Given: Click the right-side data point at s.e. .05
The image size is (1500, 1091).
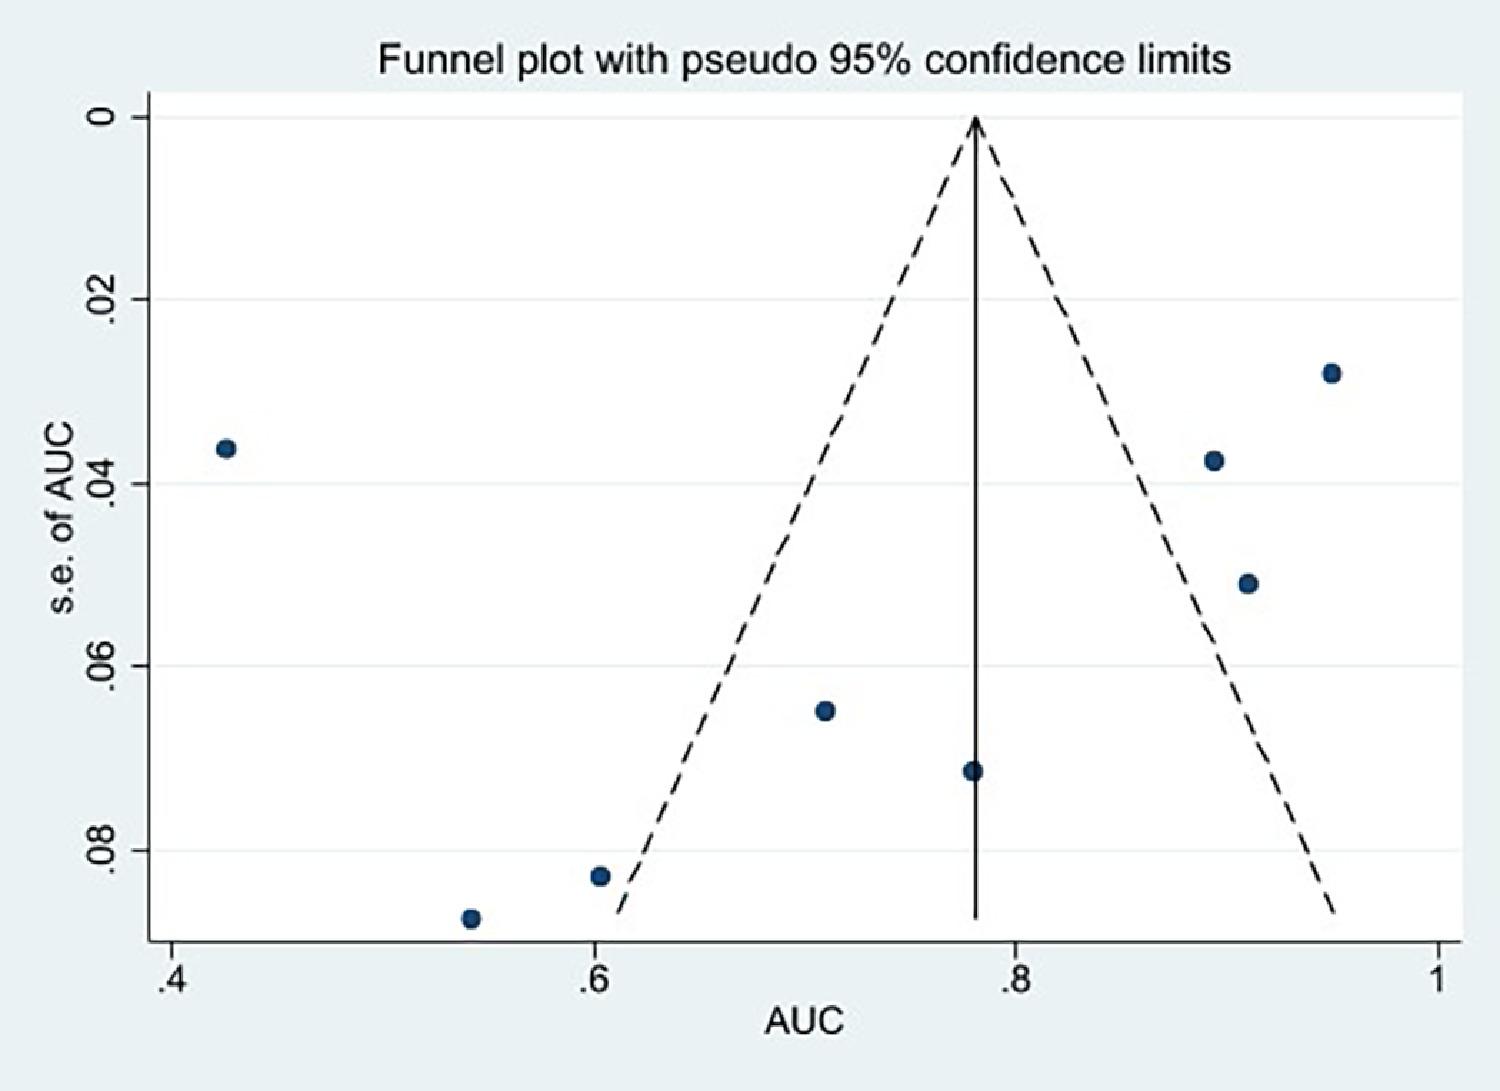Looking at the screenshot, I should click(1247, 583).
